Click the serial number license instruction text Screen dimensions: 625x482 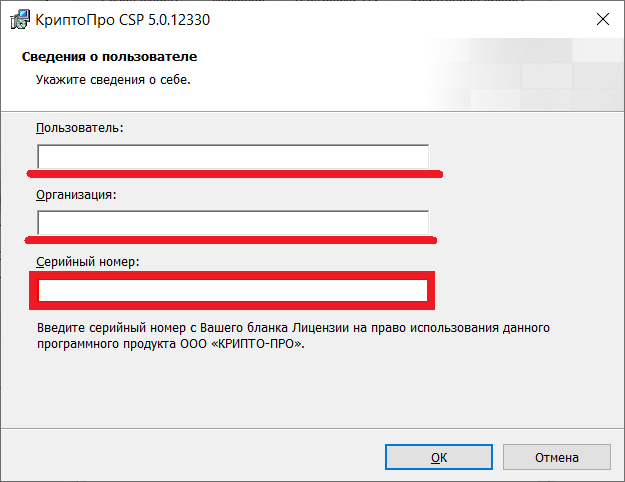292,335
